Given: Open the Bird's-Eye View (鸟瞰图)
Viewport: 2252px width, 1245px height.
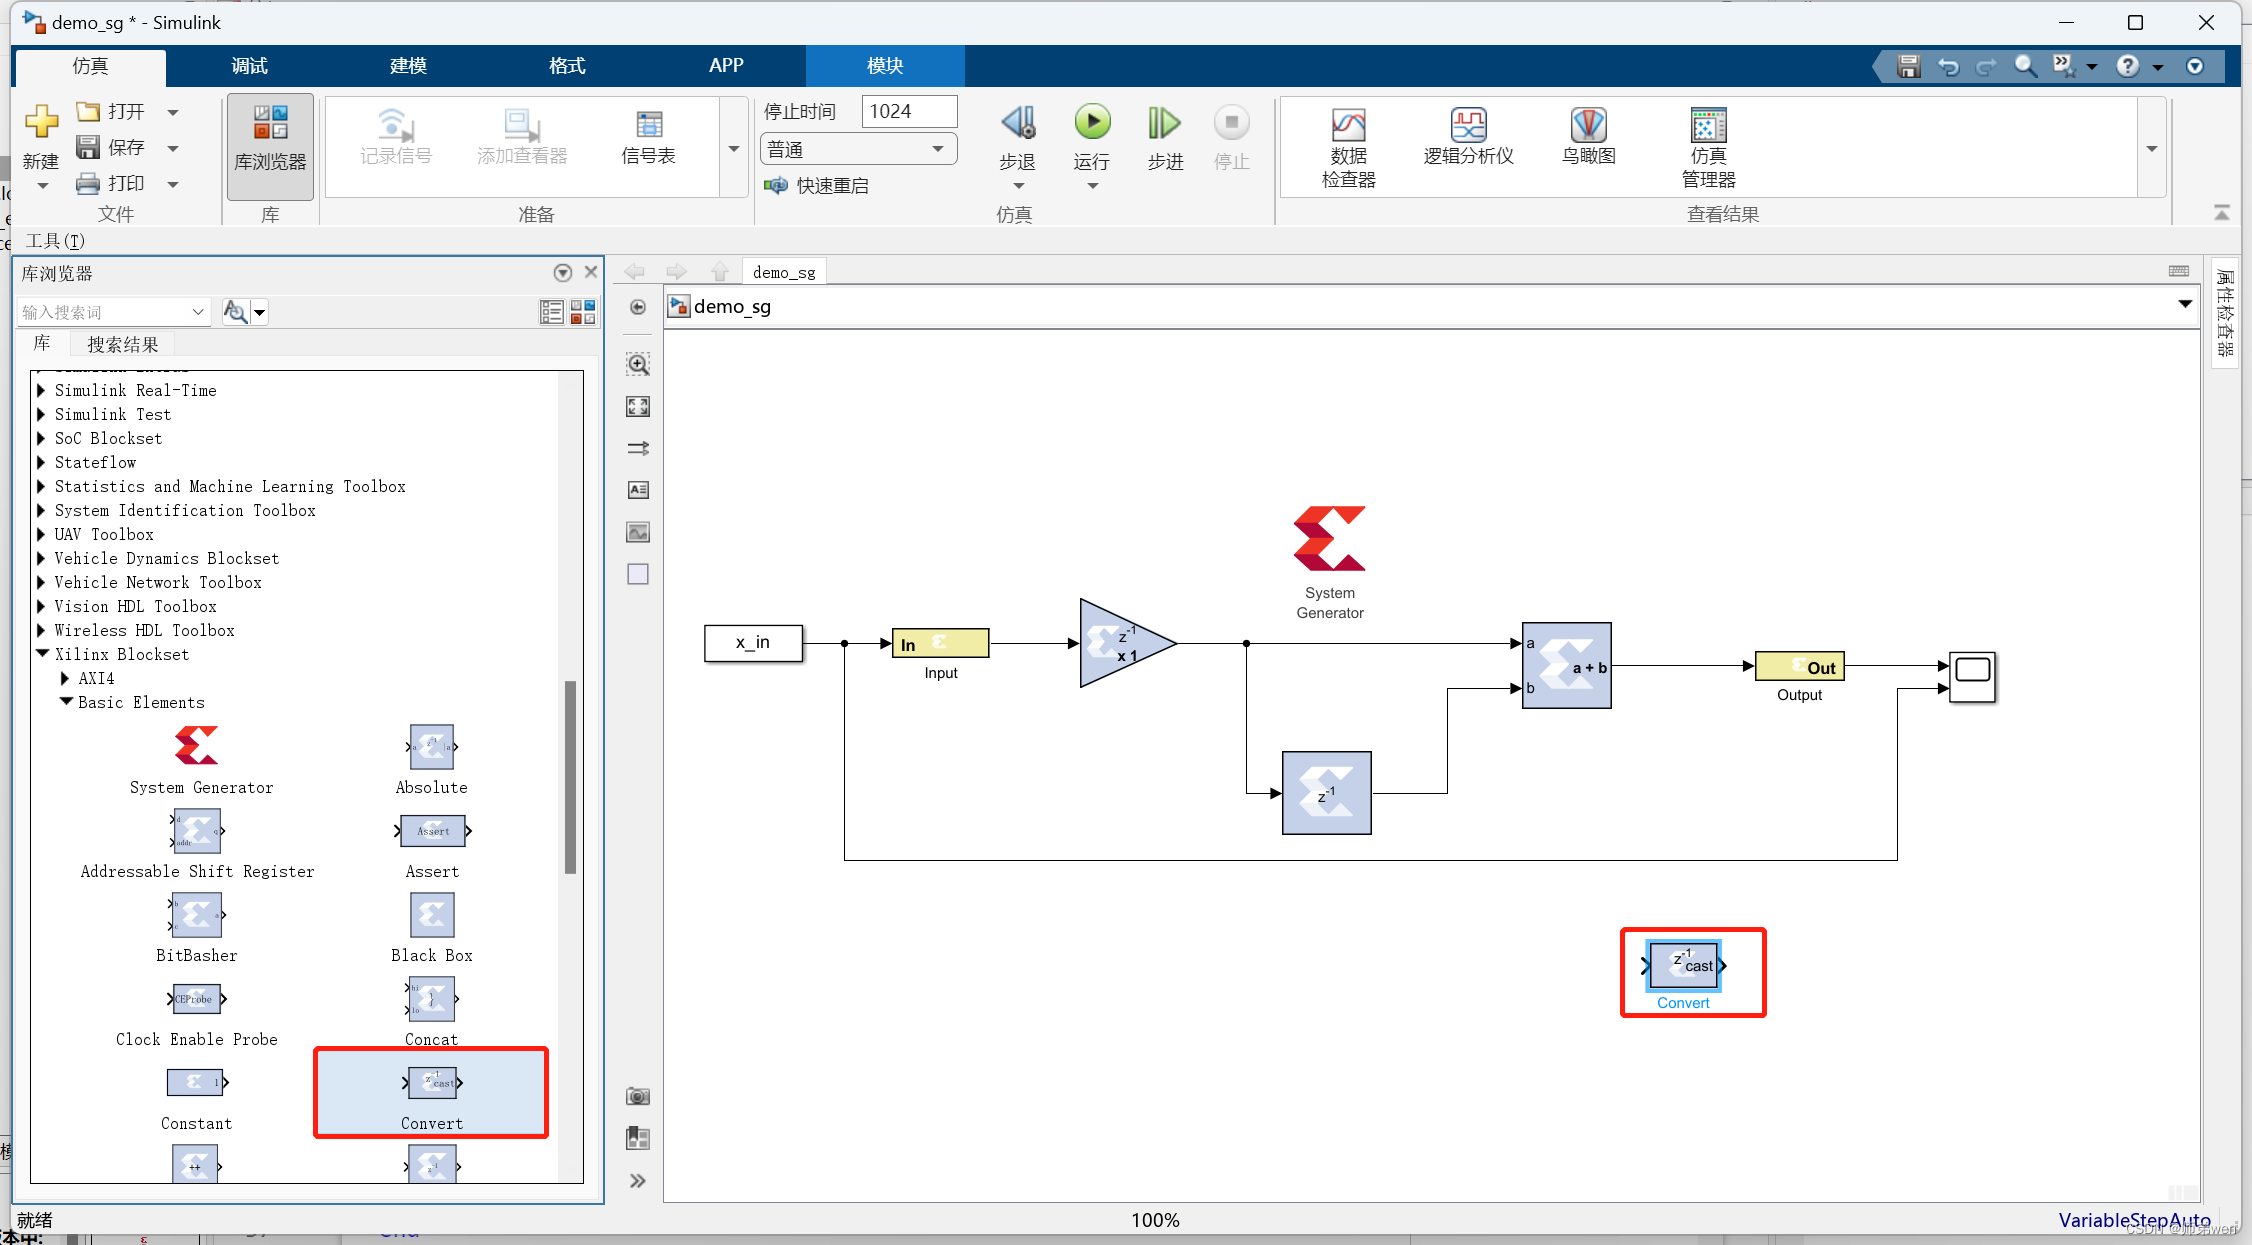Looking at the screenshot, I should point(1588,137).
